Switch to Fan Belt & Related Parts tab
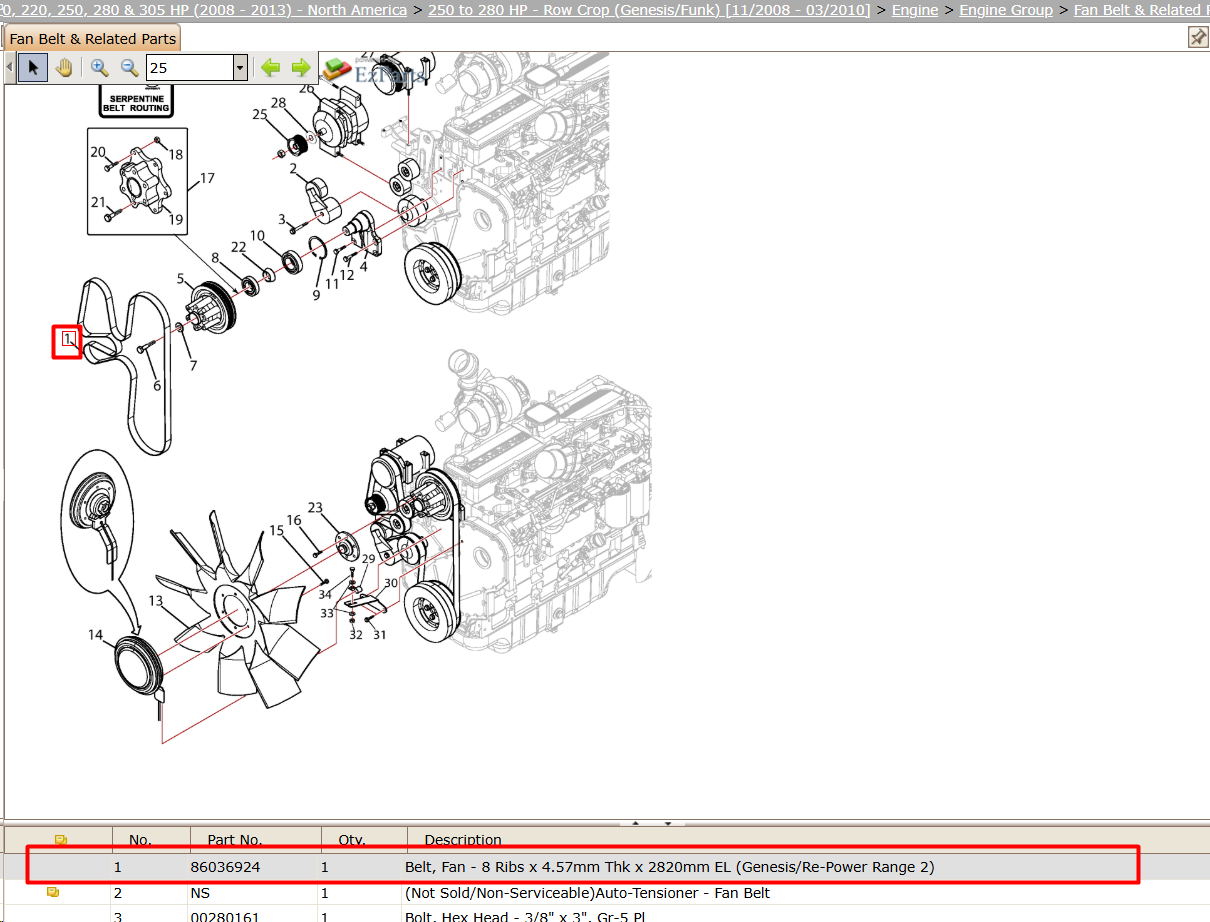Viewport: 1210px width, 922px height. [92, 39]
